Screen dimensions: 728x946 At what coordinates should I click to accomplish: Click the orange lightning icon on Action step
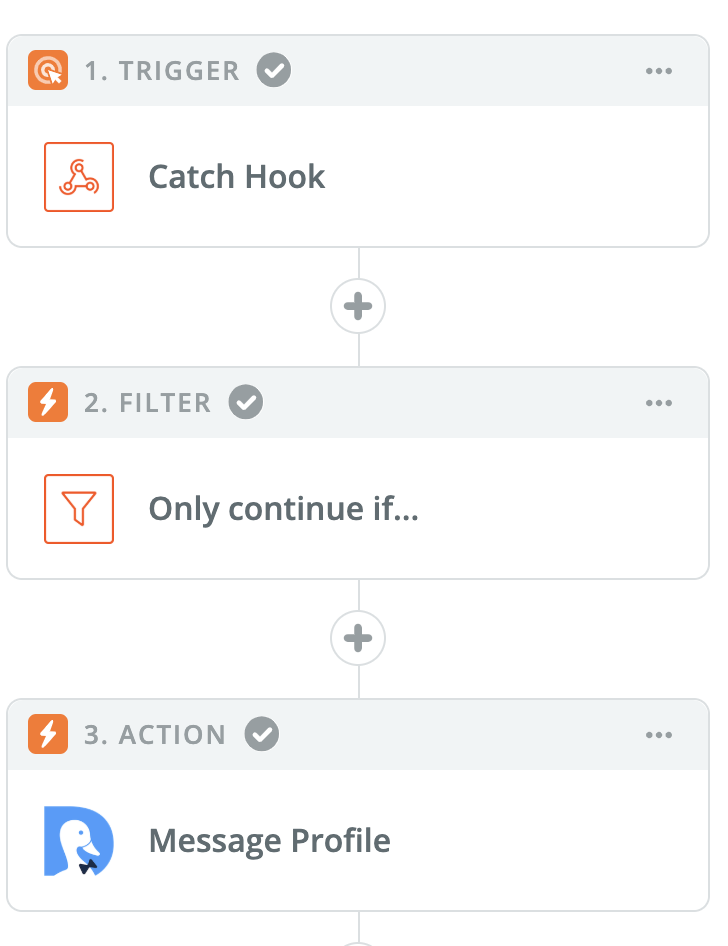[48, 734]
